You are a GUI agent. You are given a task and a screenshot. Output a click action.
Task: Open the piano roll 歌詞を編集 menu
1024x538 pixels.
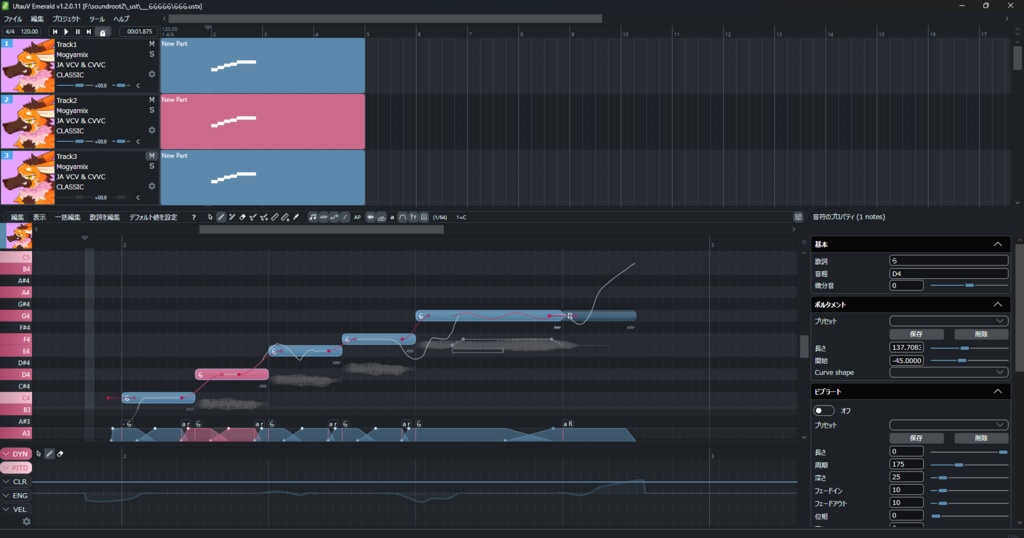(104, 217)
